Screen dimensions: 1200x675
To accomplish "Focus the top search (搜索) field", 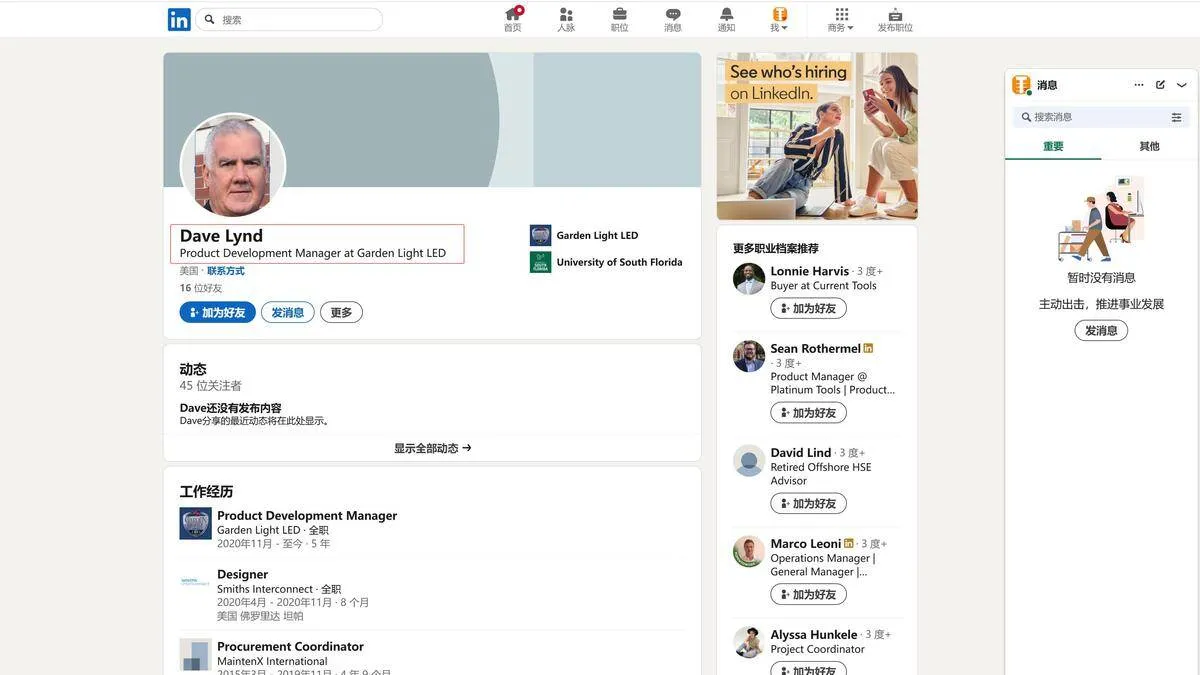I will (289, 19).
